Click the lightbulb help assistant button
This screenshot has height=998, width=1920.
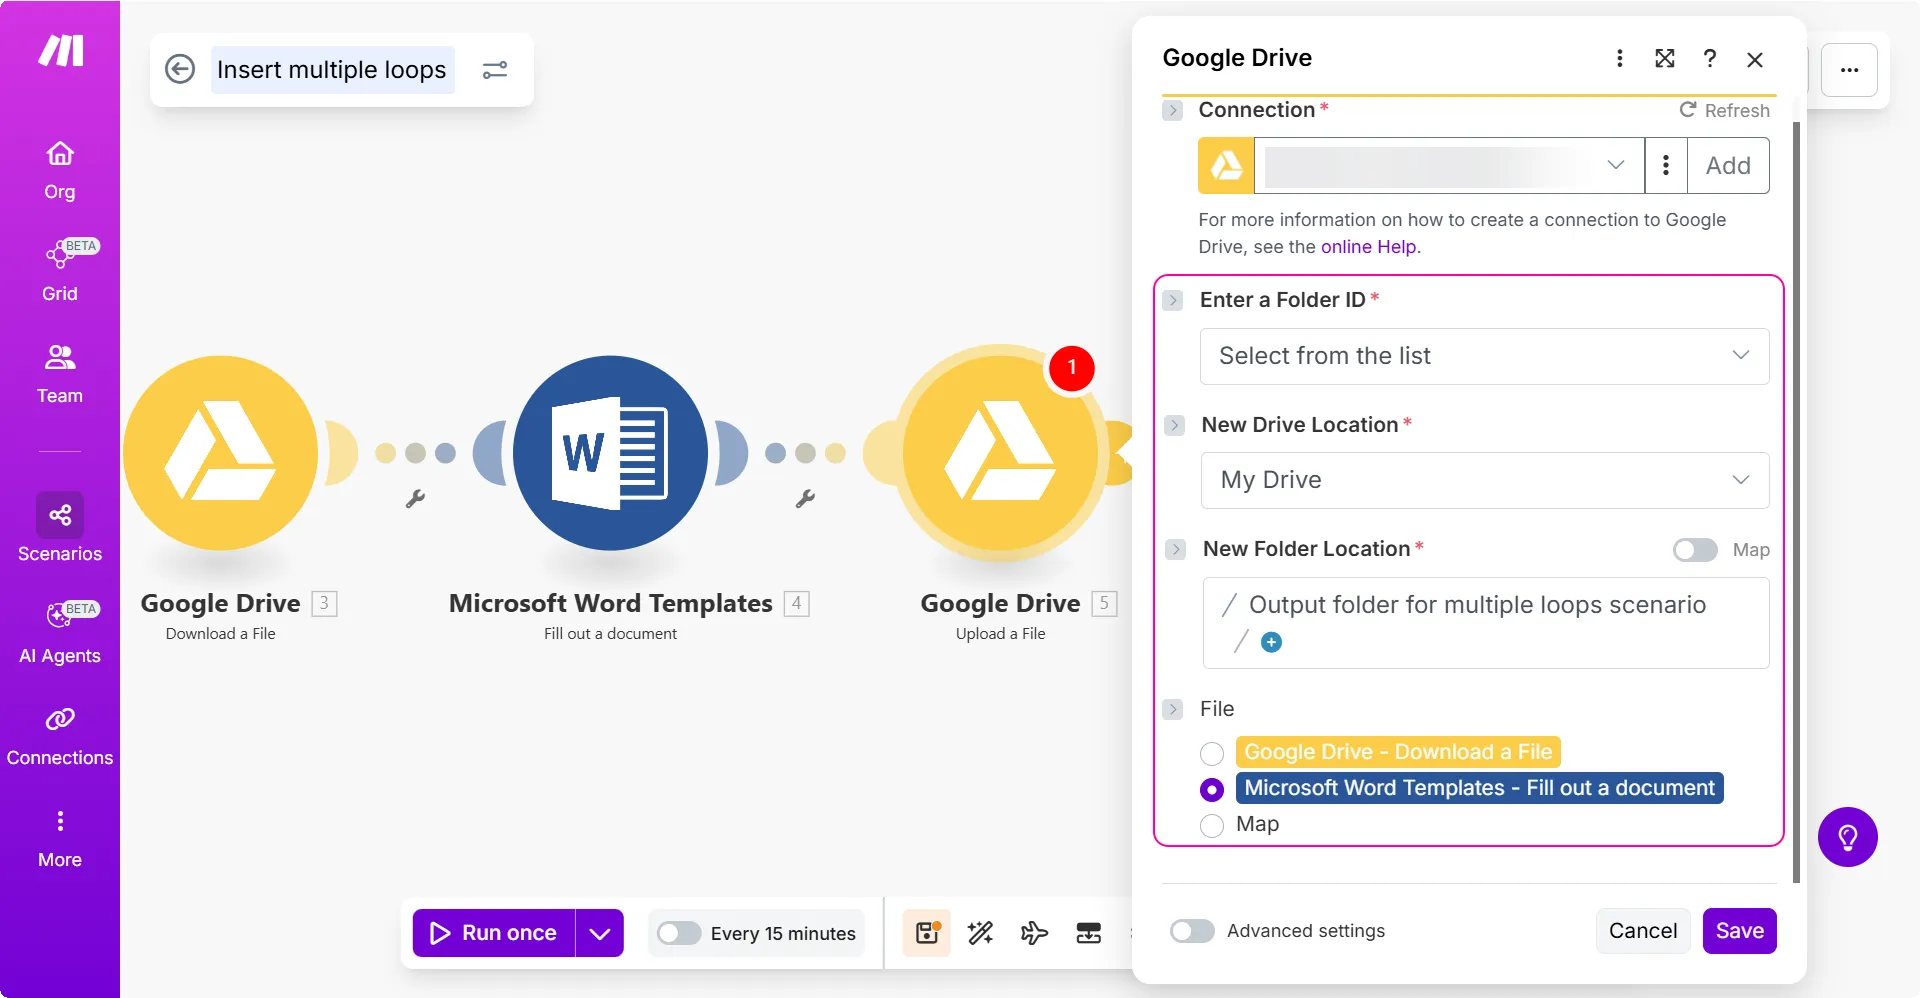[1848, 837]
